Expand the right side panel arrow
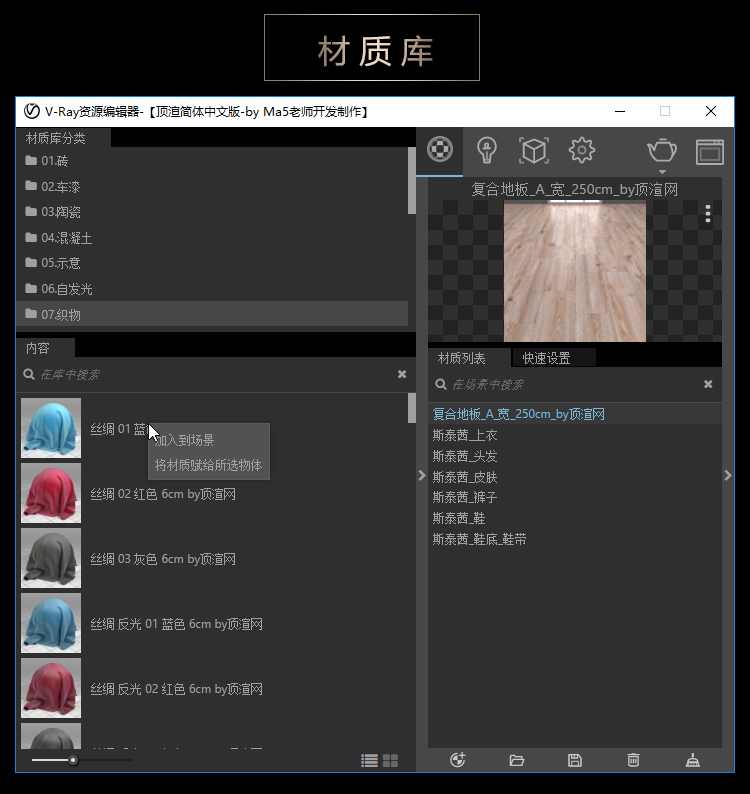Screen dimensions: 750x794 [x=728, y=475]
